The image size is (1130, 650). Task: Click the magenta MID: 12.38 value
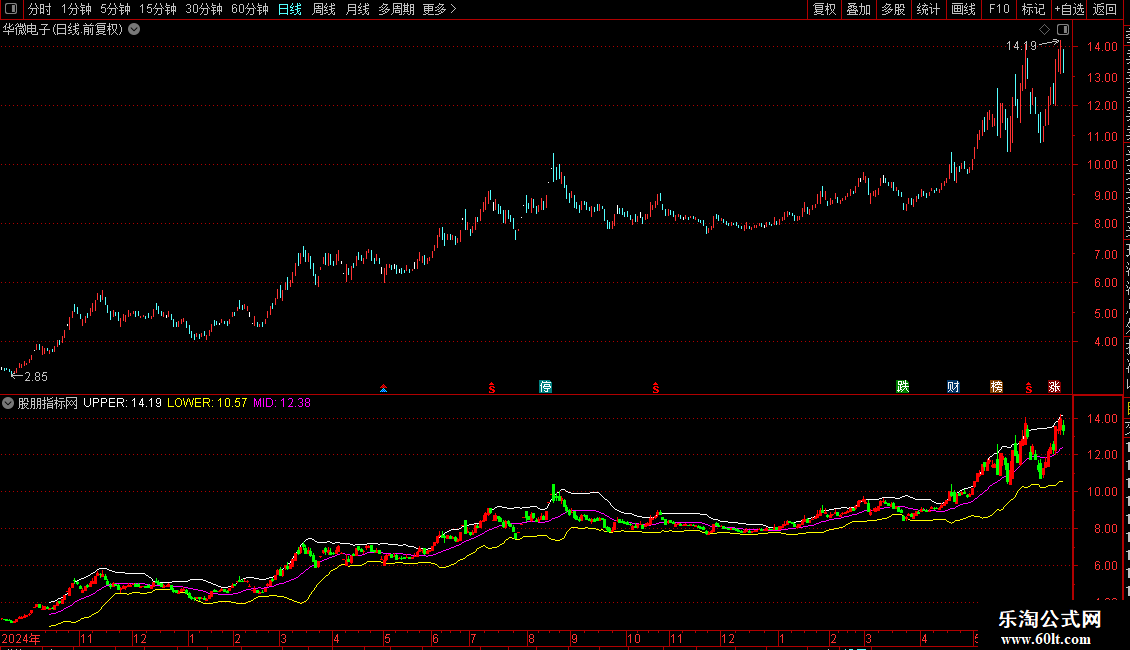click(x=282, y=403)
